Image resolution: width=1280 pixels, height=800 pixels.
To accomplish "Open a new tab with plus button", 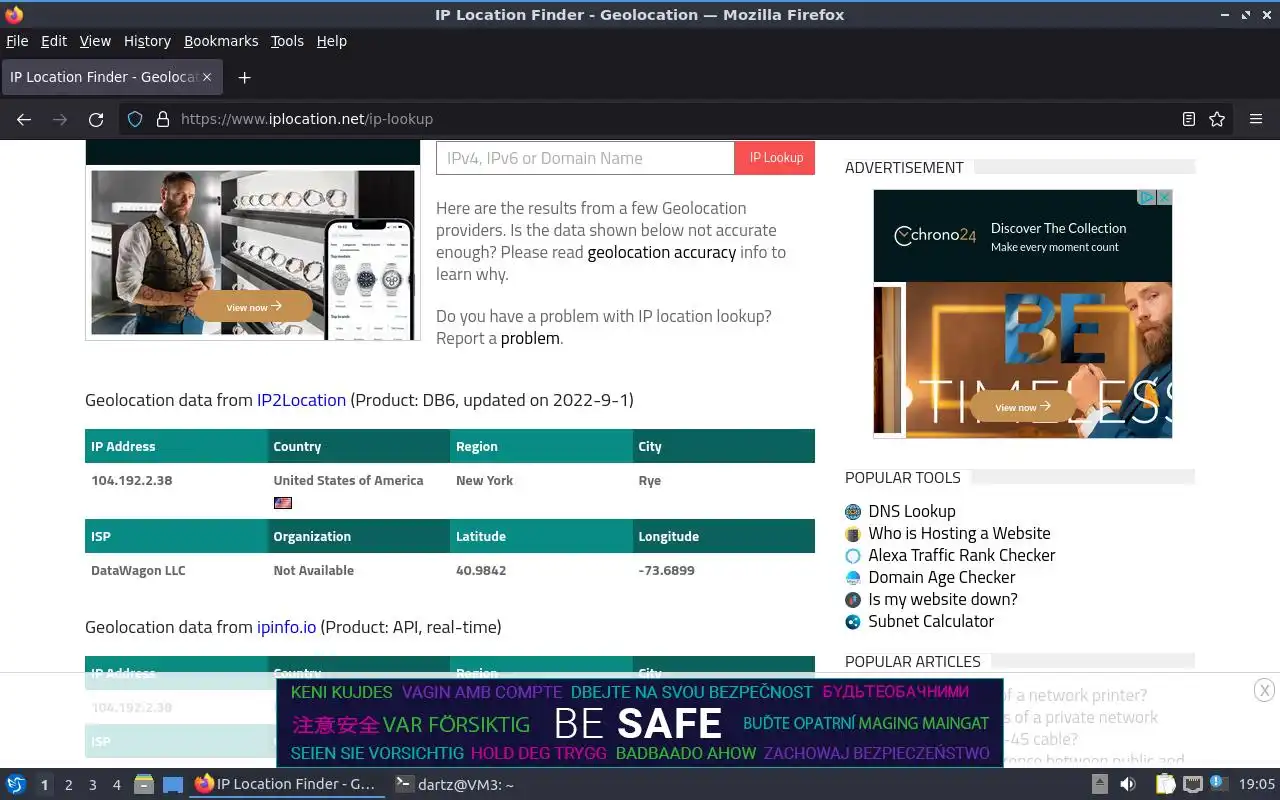I will (244, 77).
